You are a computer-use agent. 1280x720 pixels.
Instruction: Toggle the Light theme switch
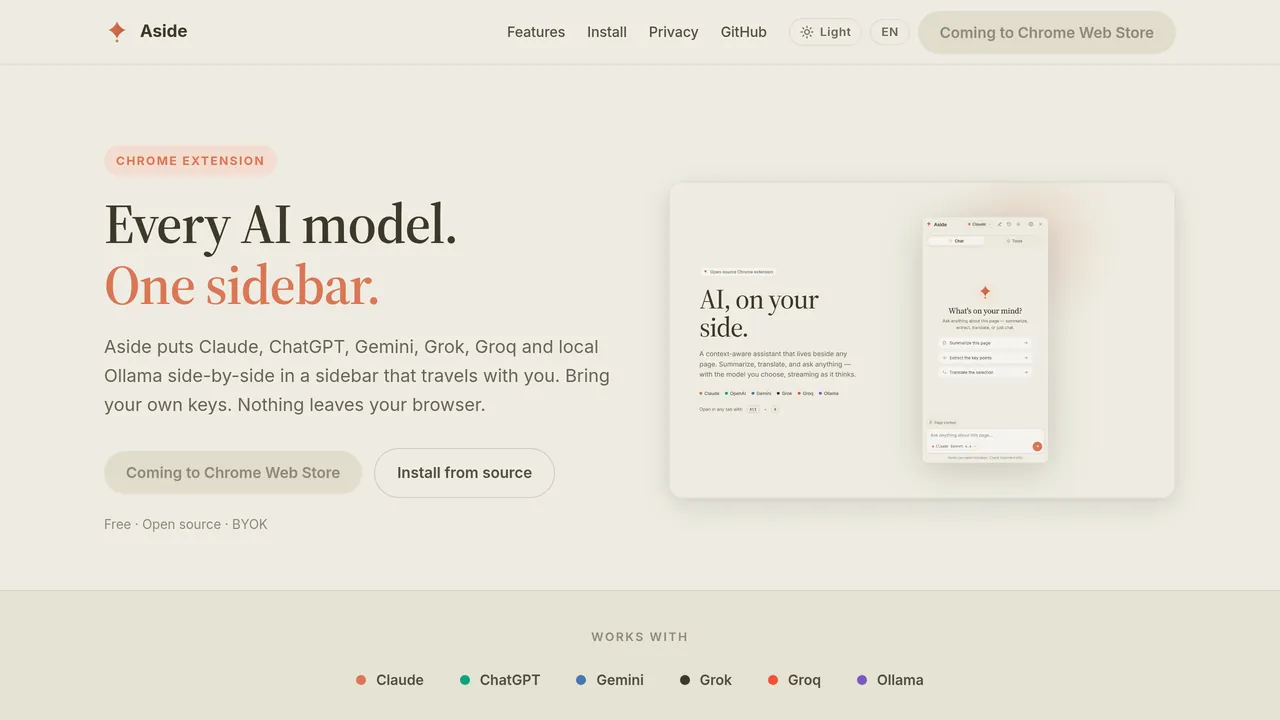[825, 32]
